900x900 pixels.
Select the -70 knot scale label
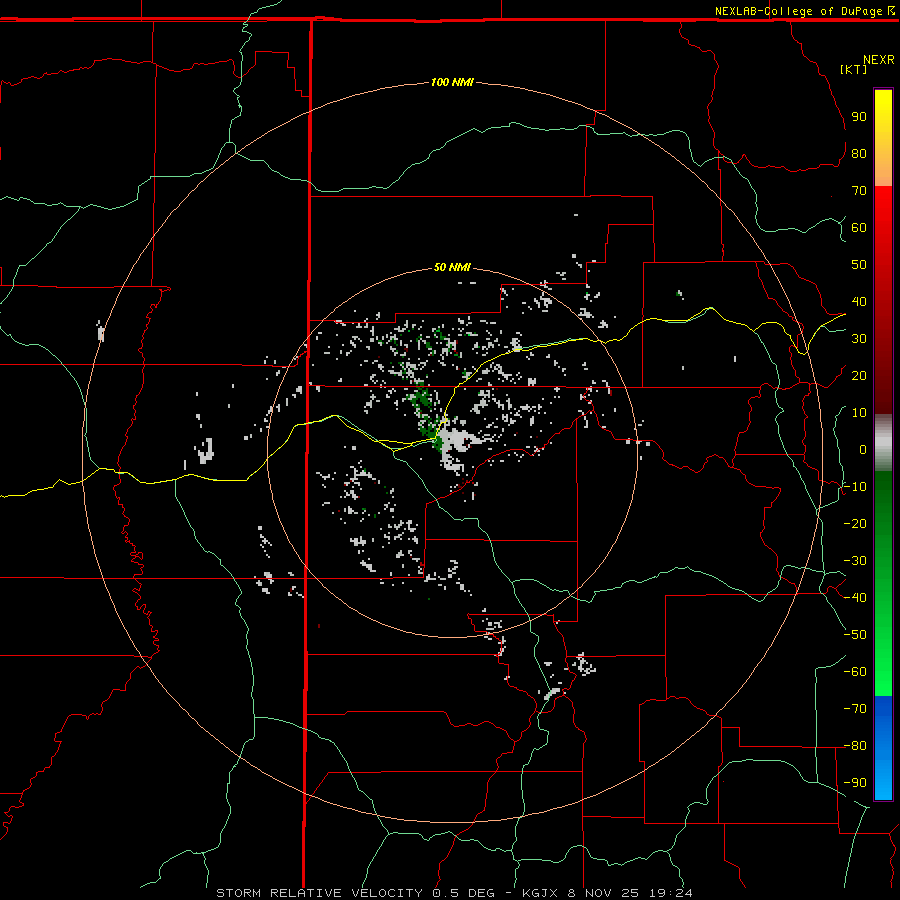pos(855,709)
